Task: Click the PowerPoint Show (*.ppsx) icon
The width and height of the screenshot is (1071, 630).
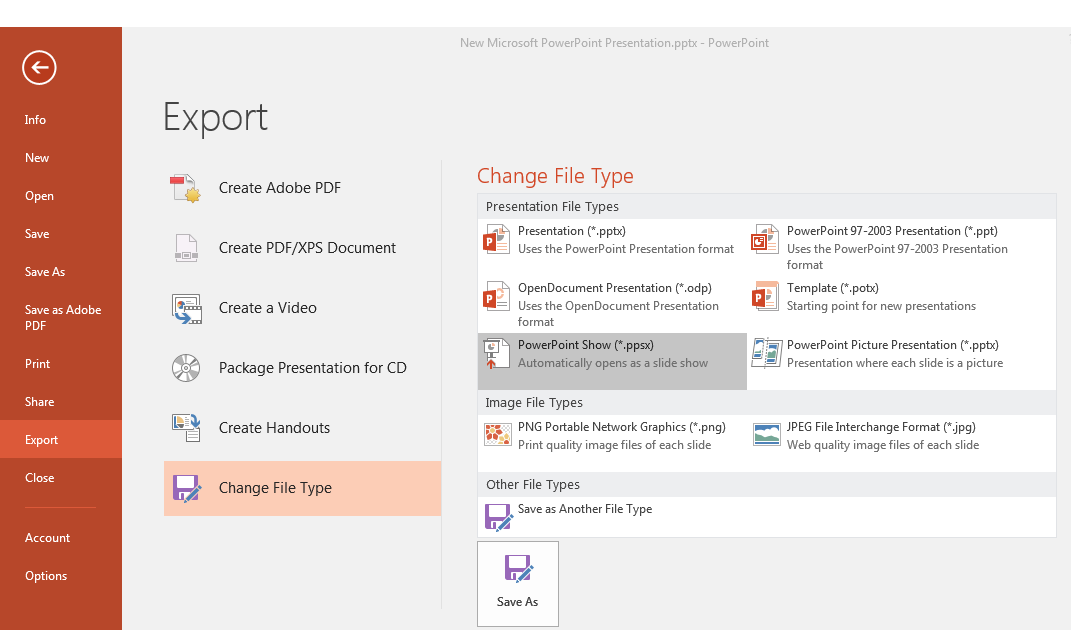Action: pos(497,353)
